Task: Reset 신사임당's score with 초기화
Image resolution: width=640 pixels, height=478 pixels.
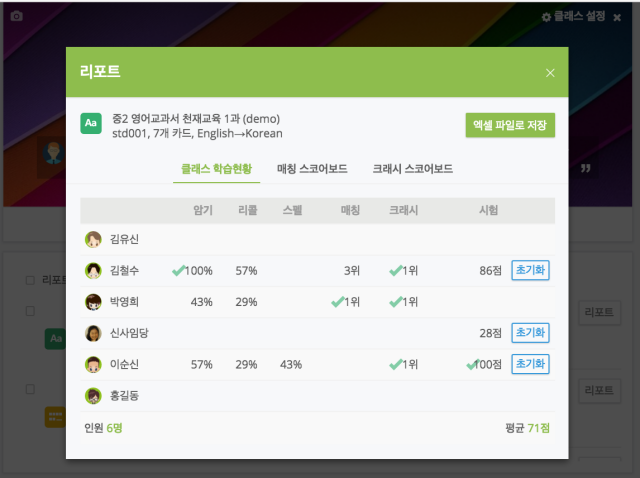Action: click(531, 333)
